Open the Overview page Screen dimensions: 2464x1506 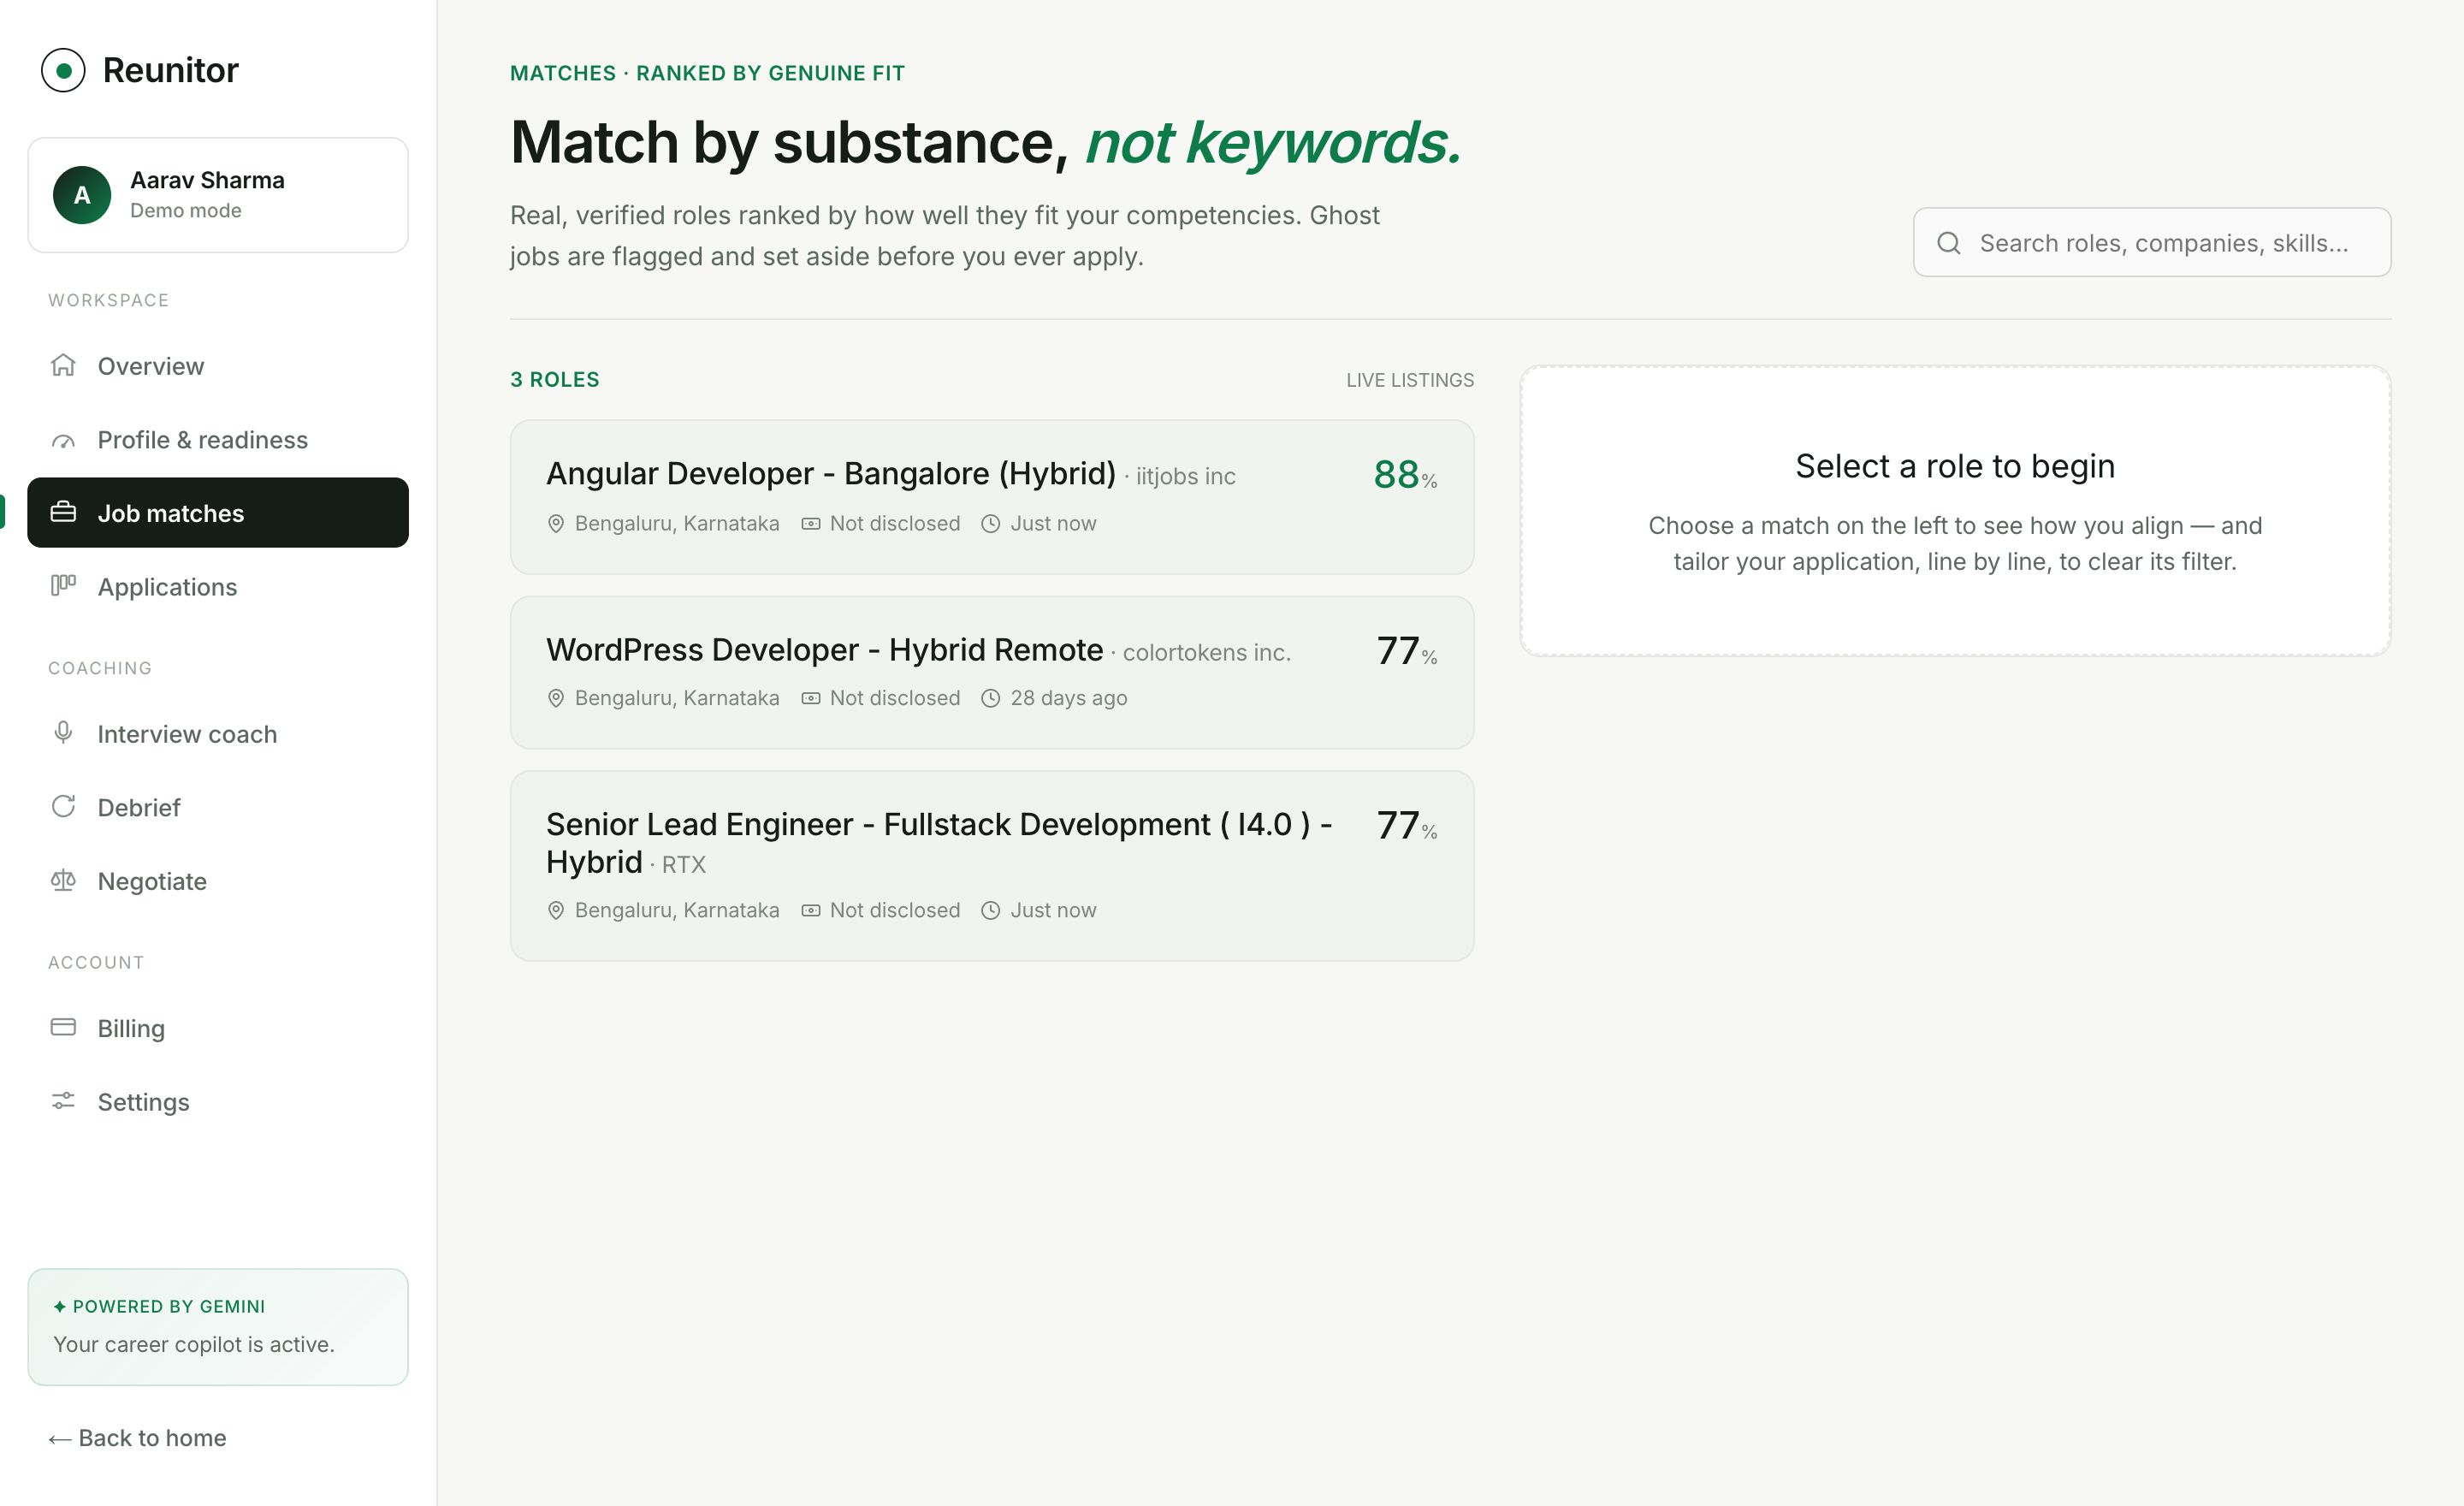[218, 366]
